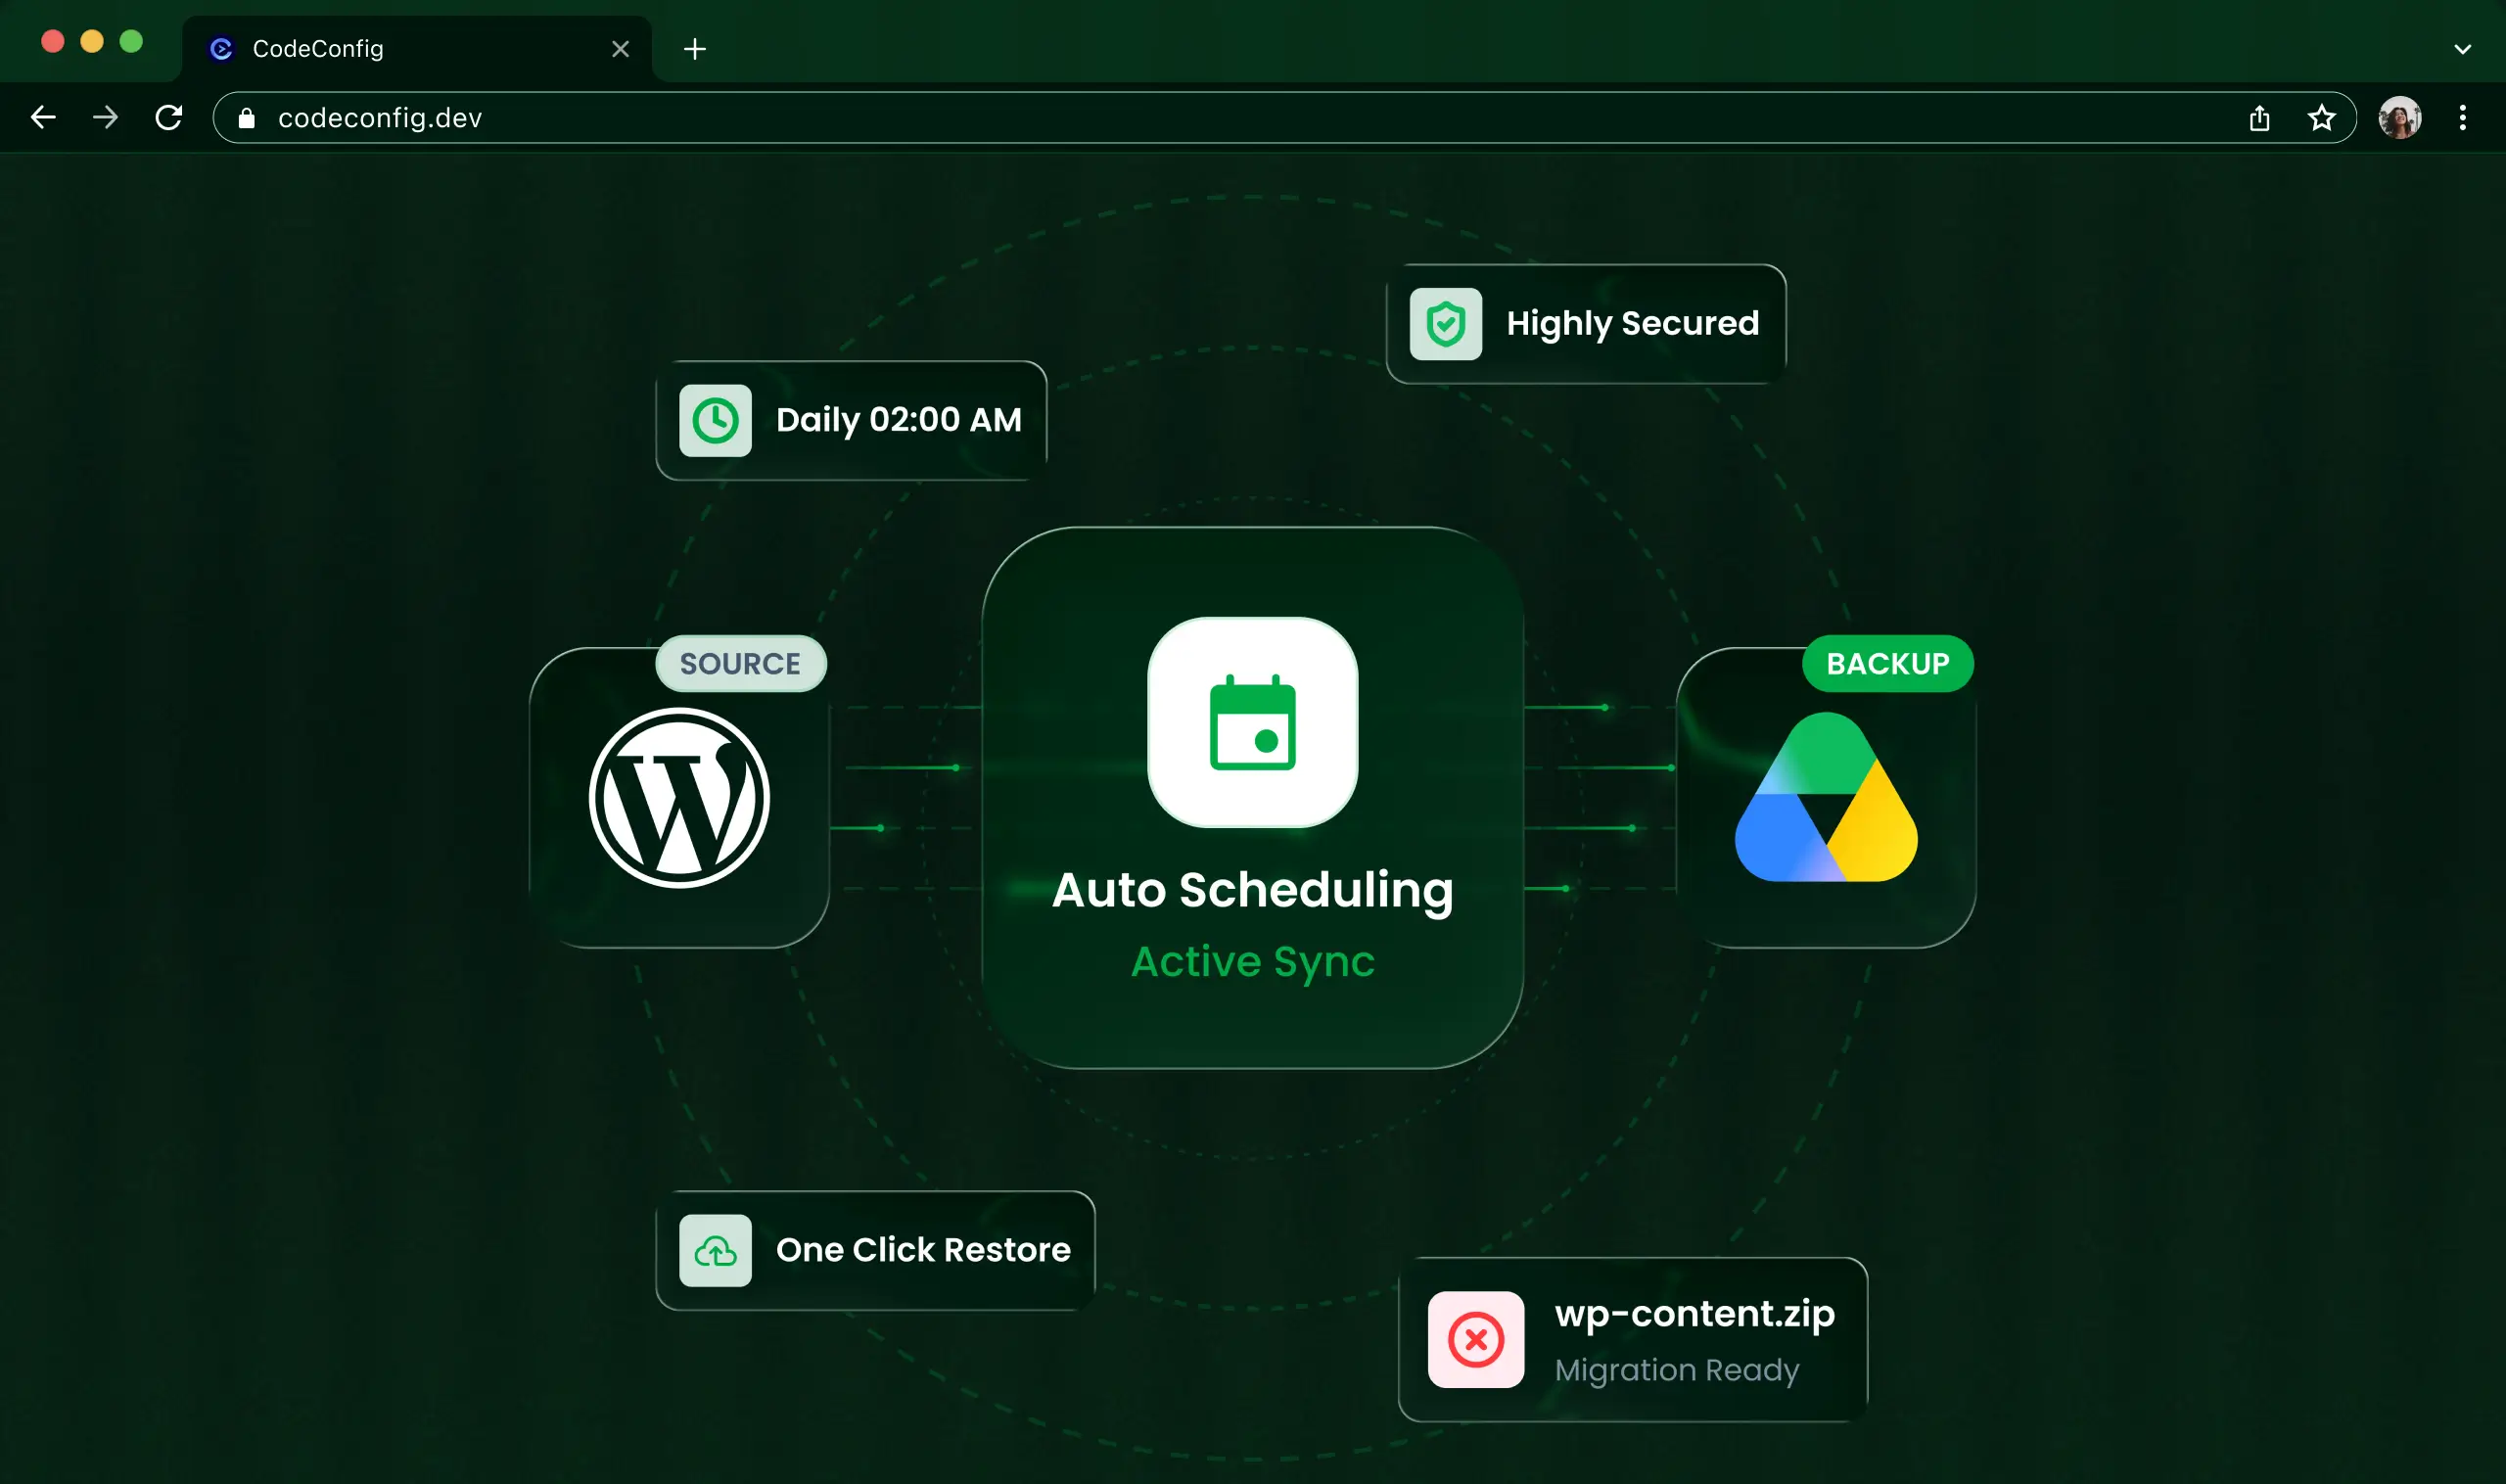Bookmark this page with the star
The width and height of the screenshot is (2506, 1484).
[2321, 118]
